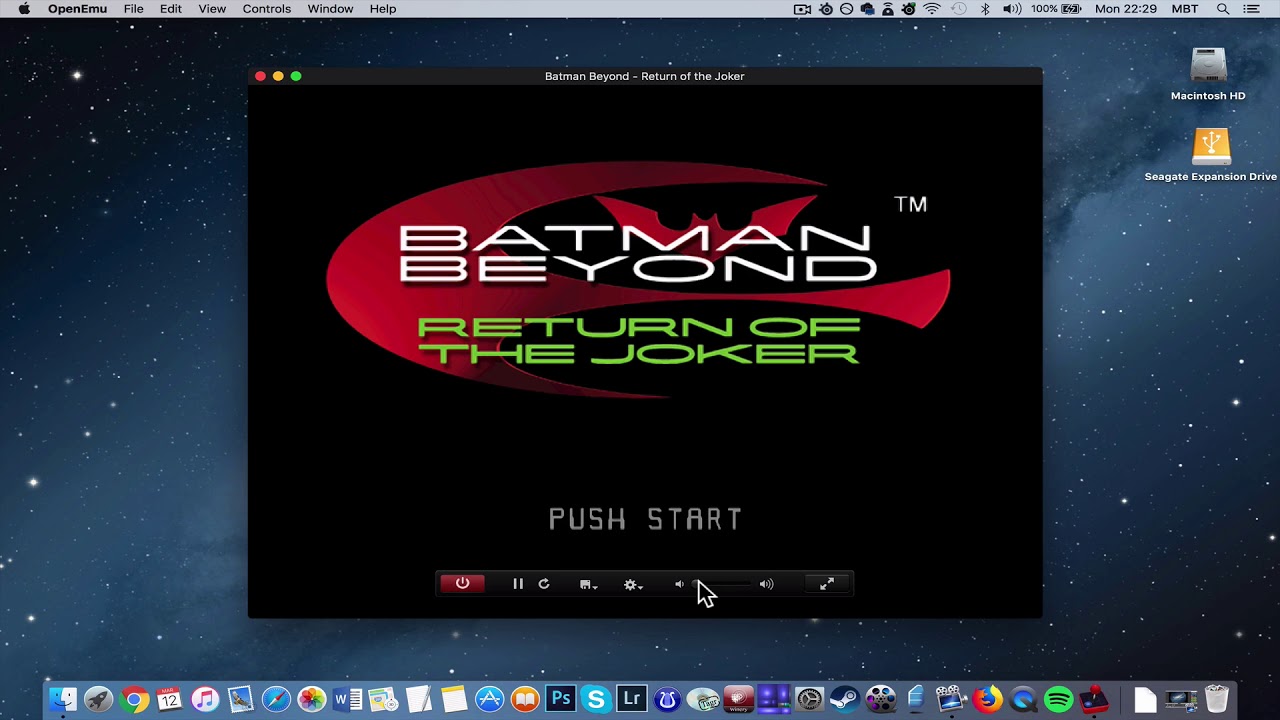Open the App Store in the Dock
Image resolution: width=1280 pixels, height=720 pixels.
(489, 699)
